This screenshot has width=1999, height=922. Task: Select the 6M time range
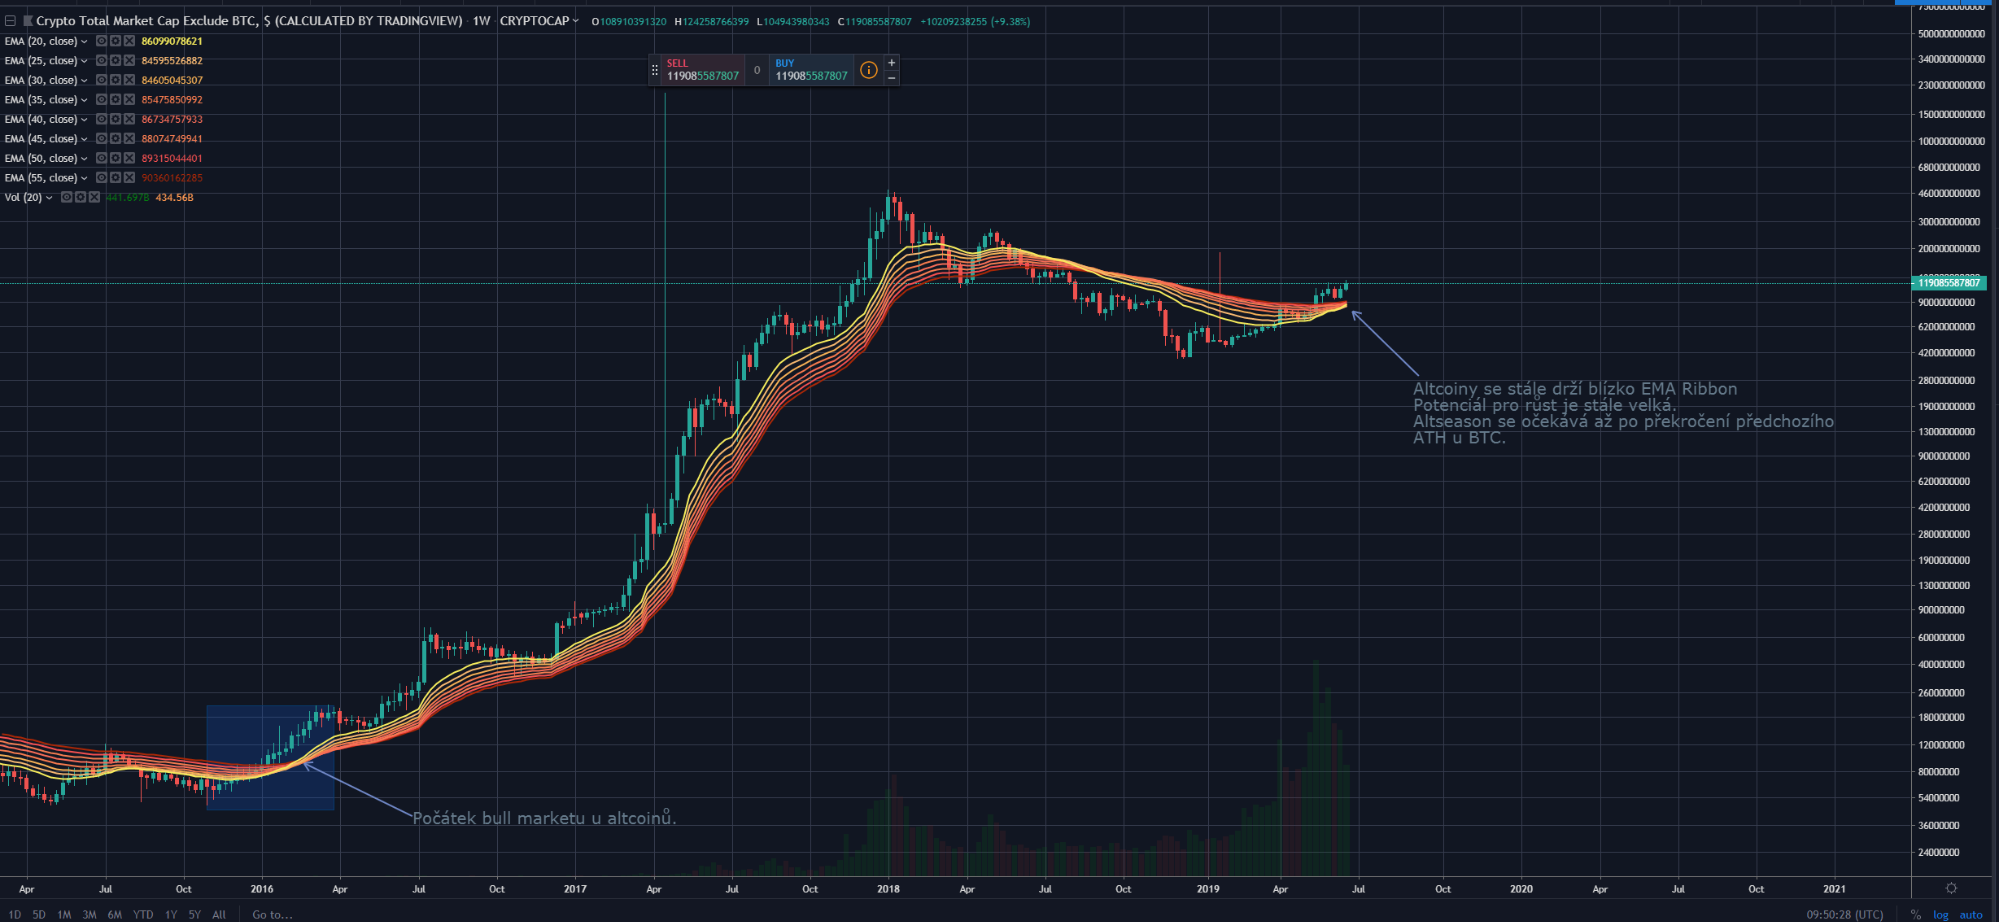pyautogui.click(x=115, y=914)
